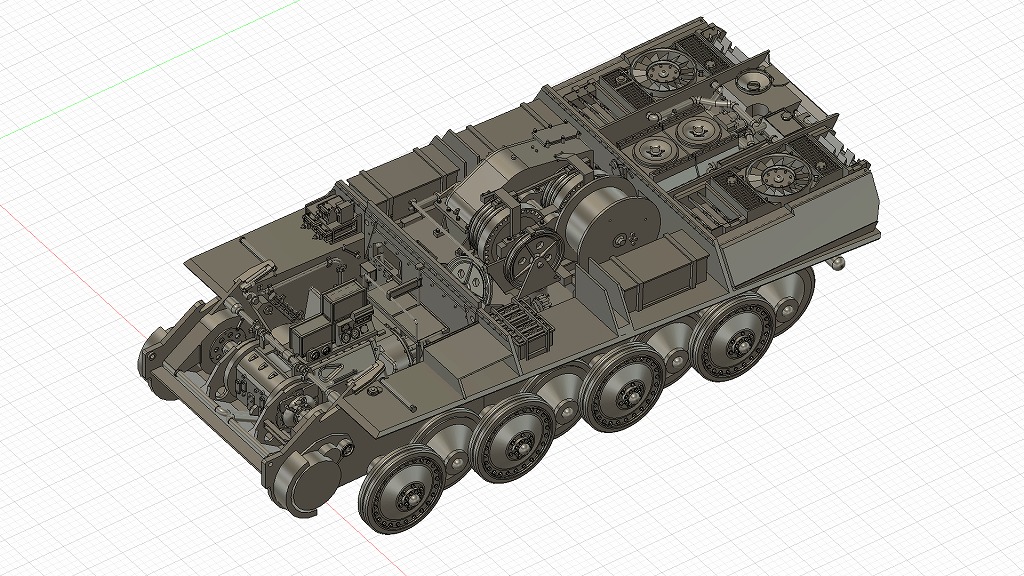Select the tow pin at hull rear
This screenshot has width=1024, height=576.
[837, 262]
